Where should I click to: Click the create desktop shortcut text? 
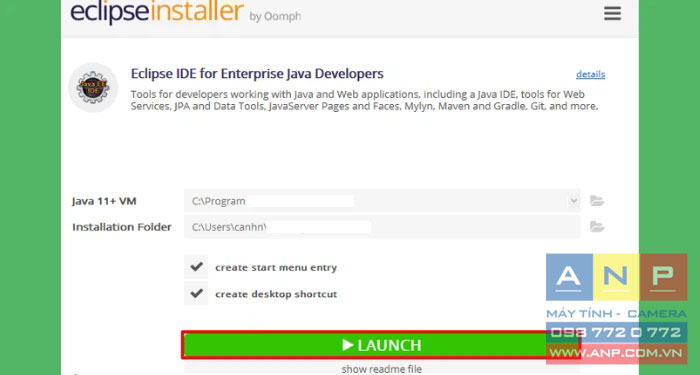276,294
